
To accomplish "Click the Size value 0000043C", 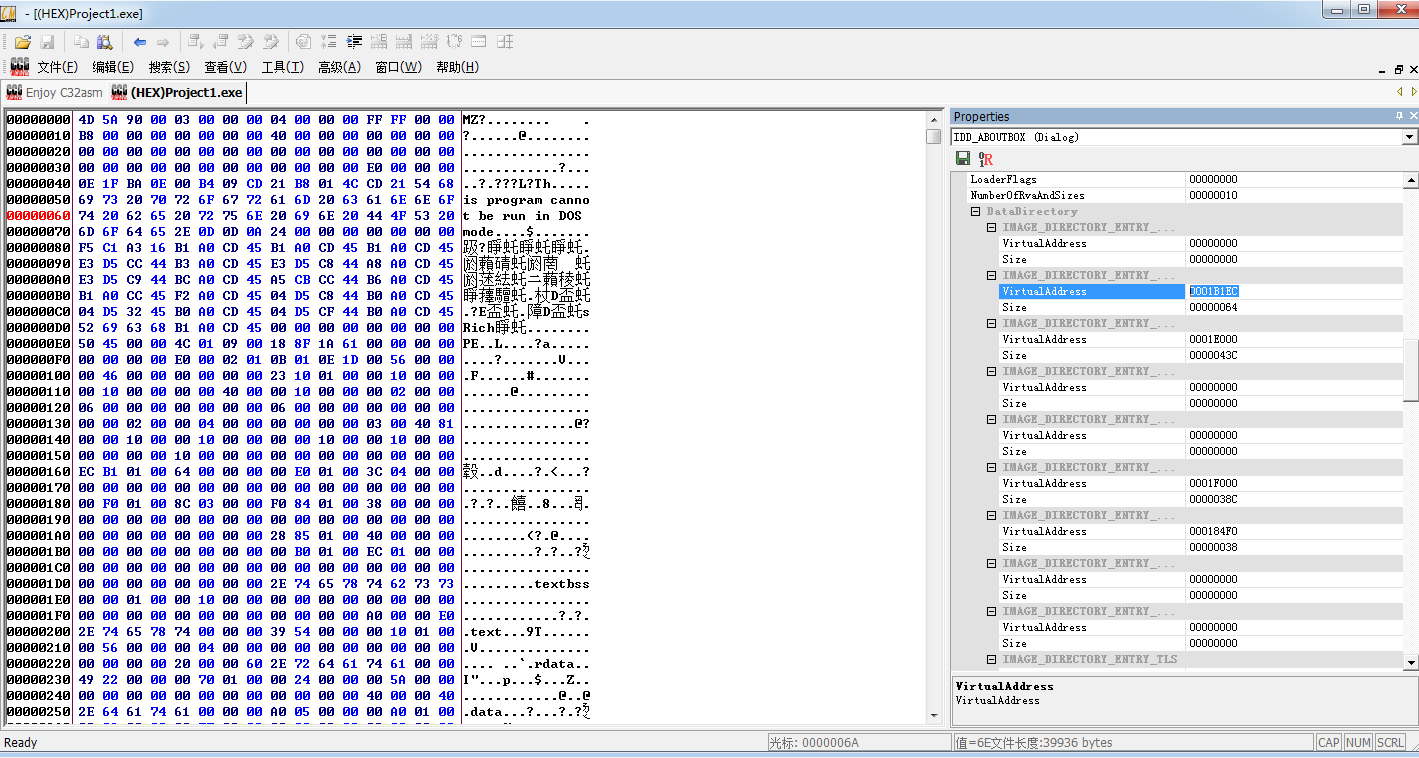I will 1213,355.
